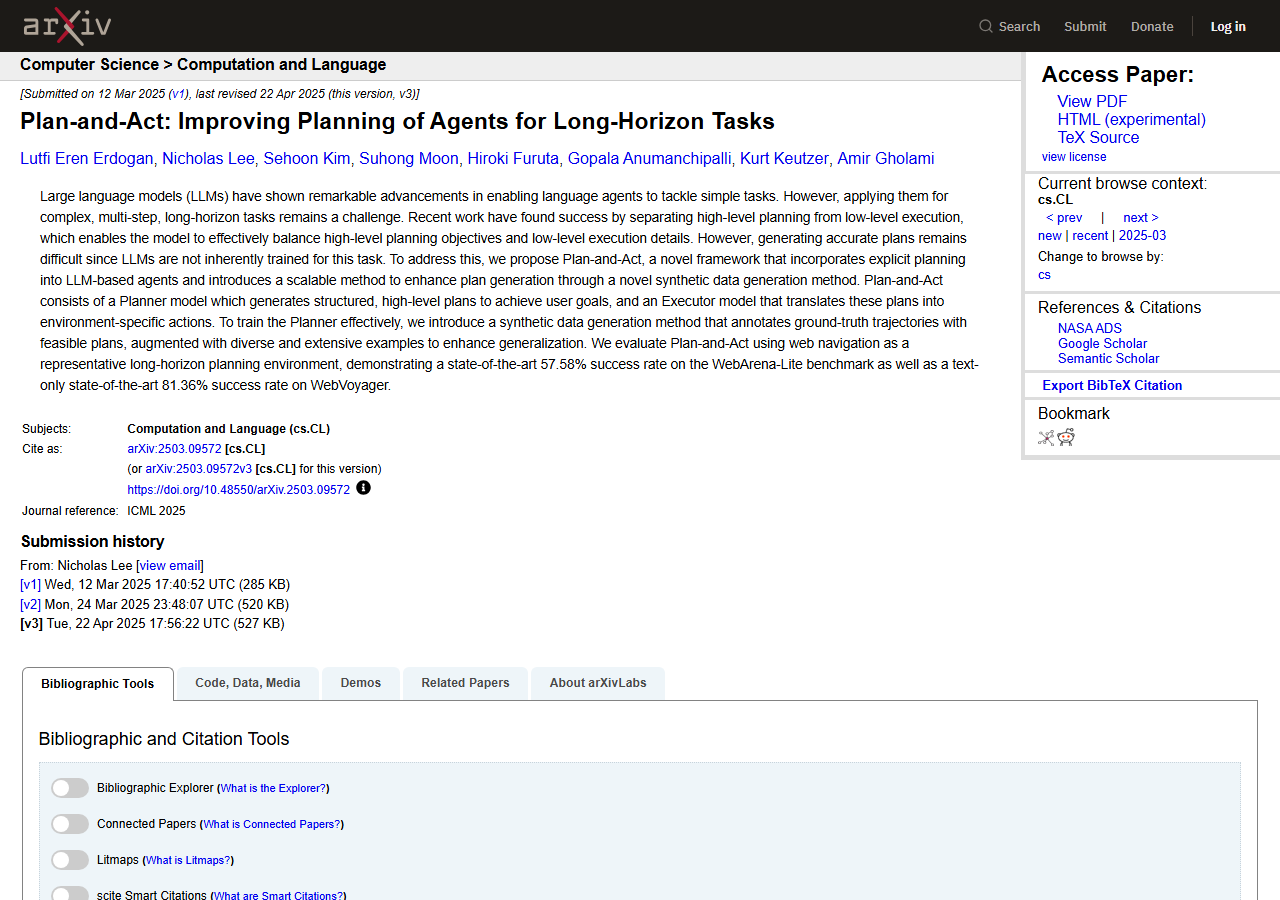
Task: Click 'What are Smart Citations?' link
Action: pos(278,896)
